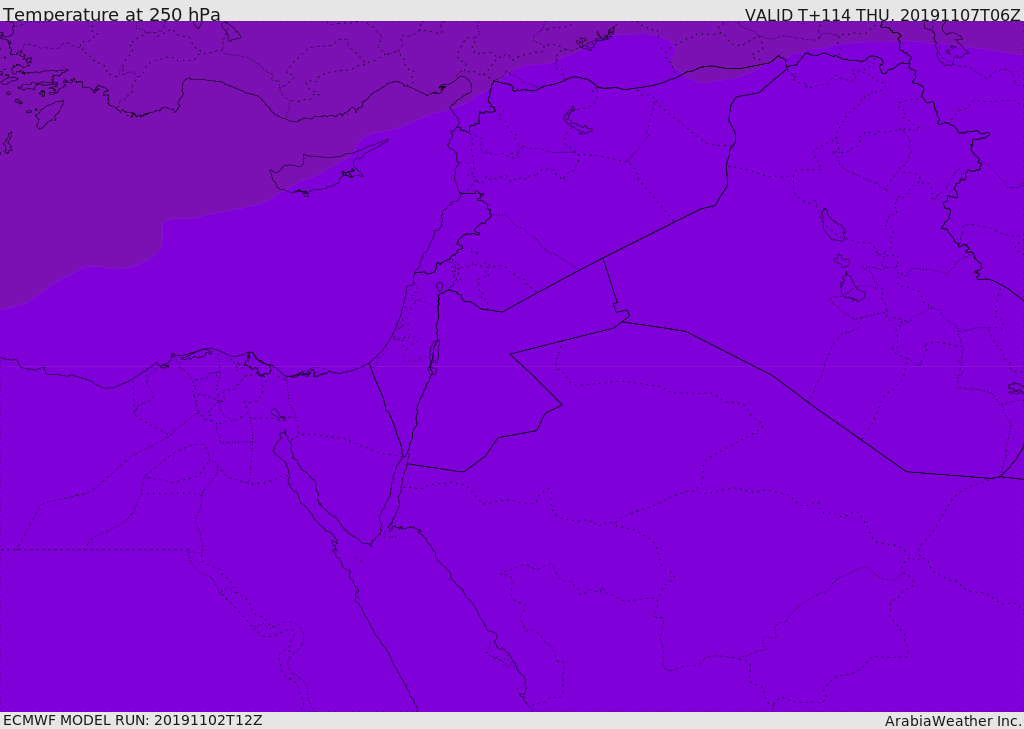1024x729 pixels.
Task: Click the 'Temperature at 250 hPa' title
Action: [112, 14]
